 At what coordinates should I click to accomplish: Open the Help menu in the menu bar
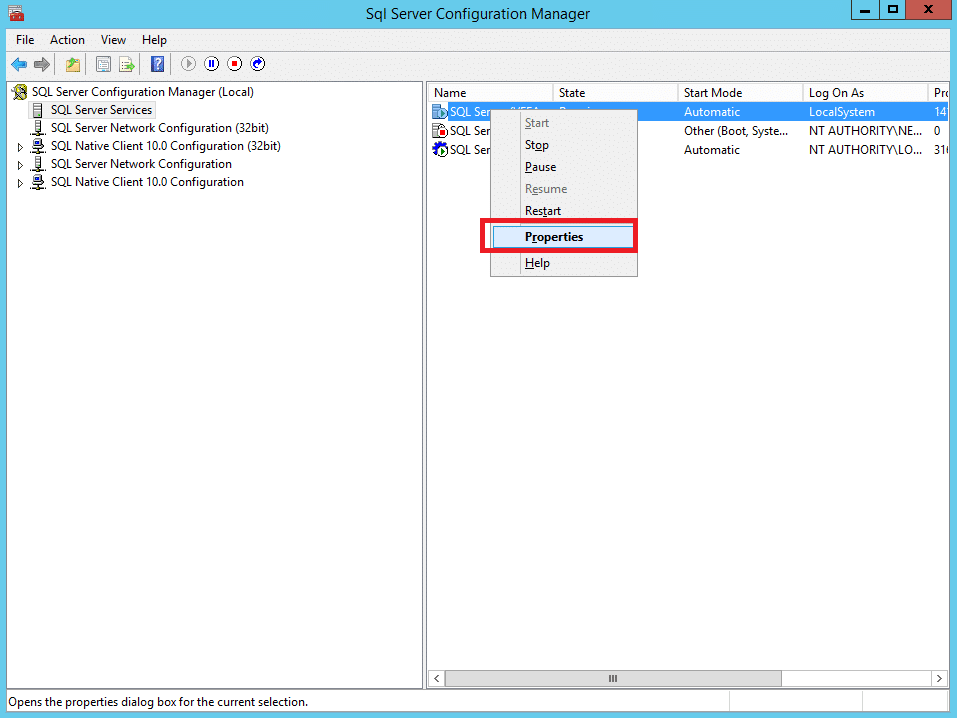point(154,40)
